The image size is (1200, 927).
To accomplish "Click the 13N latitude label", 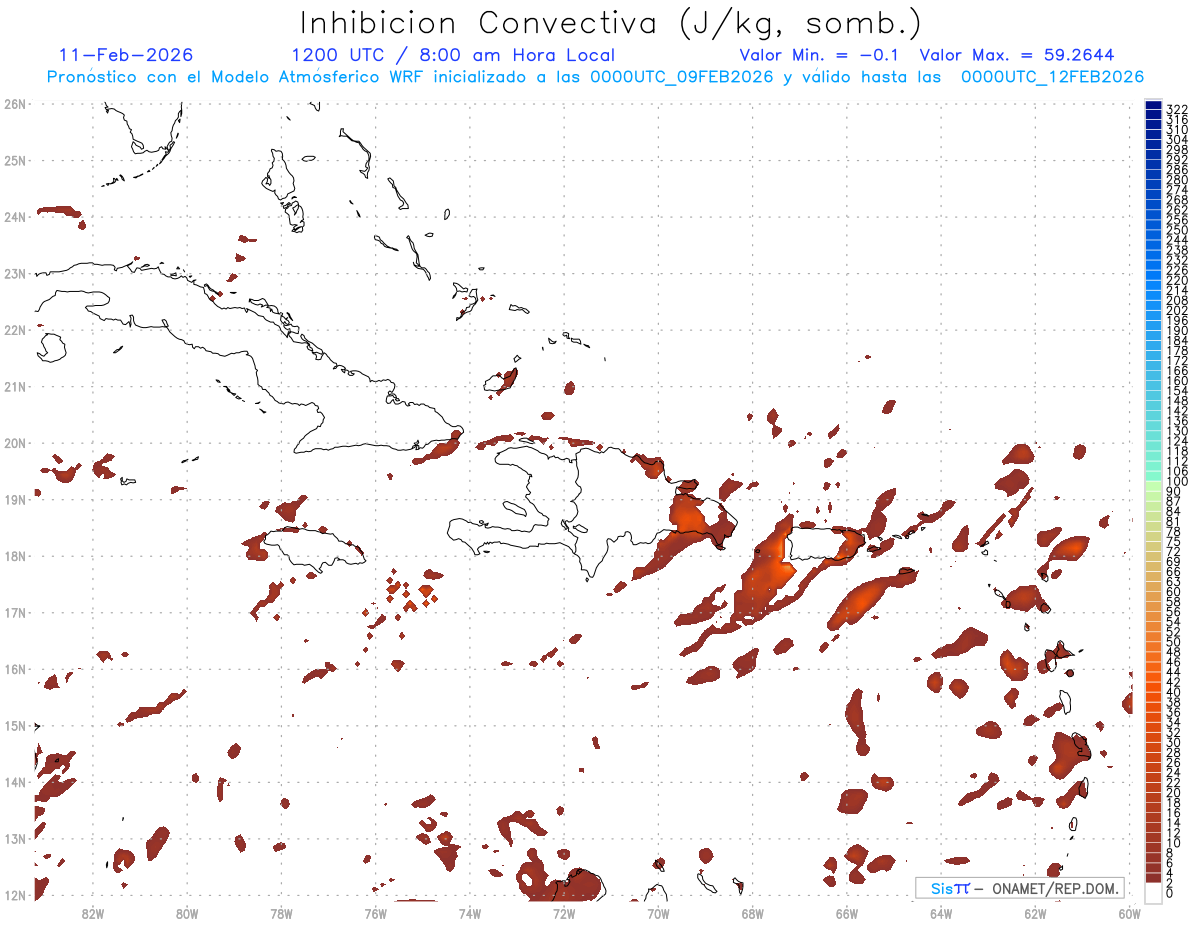I will 14,838.
